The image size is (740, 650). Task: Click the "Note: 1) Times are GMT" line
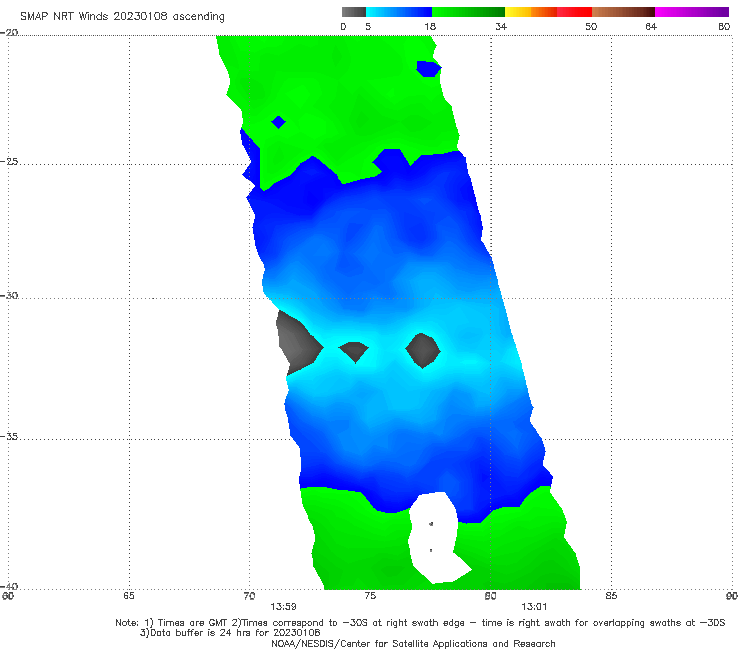(420, 623)
